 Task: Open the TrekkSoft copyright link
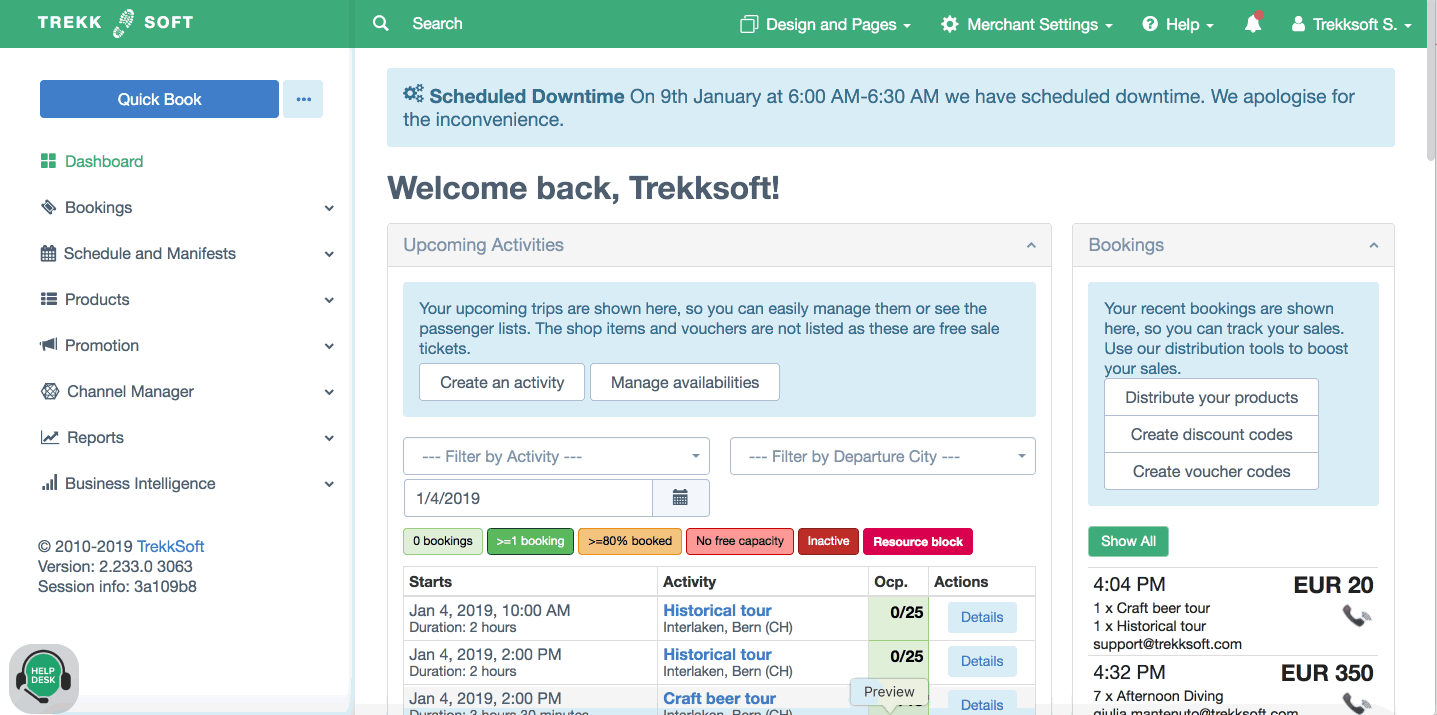(x=171, y=546)
